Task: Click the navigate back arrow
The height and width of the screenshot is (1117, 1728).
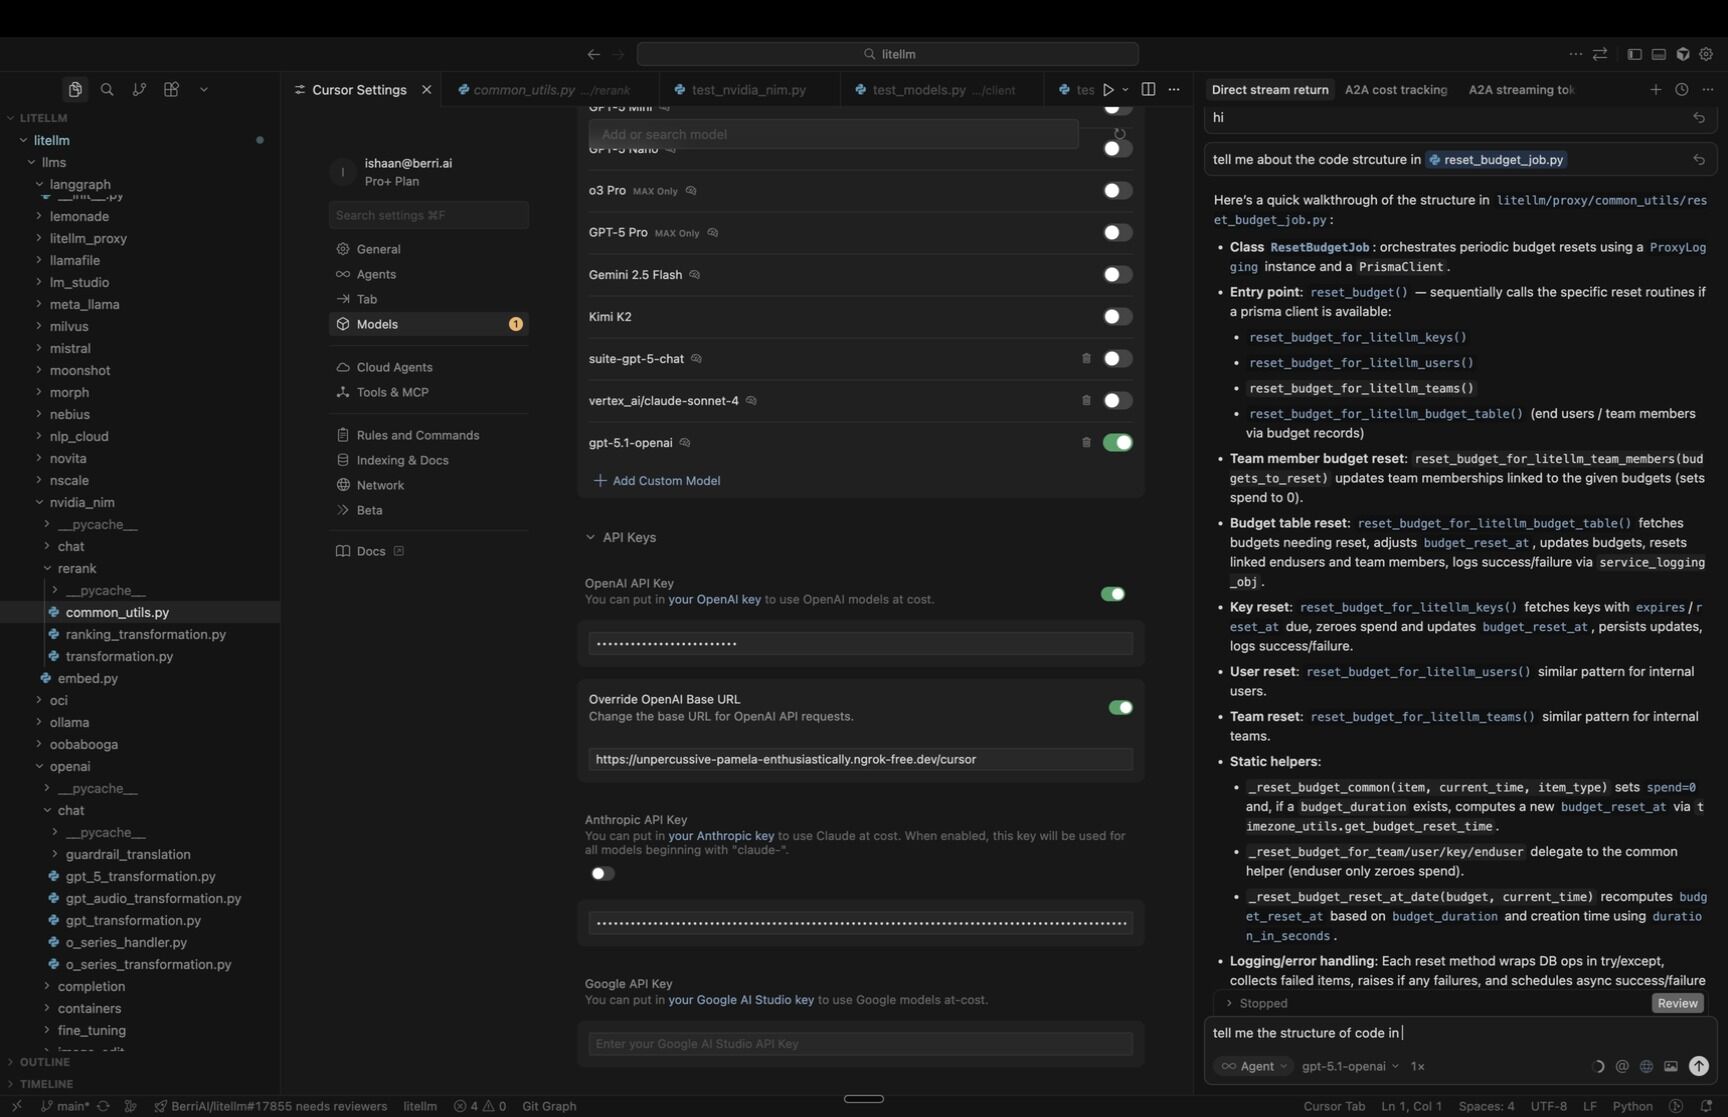Action: [x=594, y=54]
